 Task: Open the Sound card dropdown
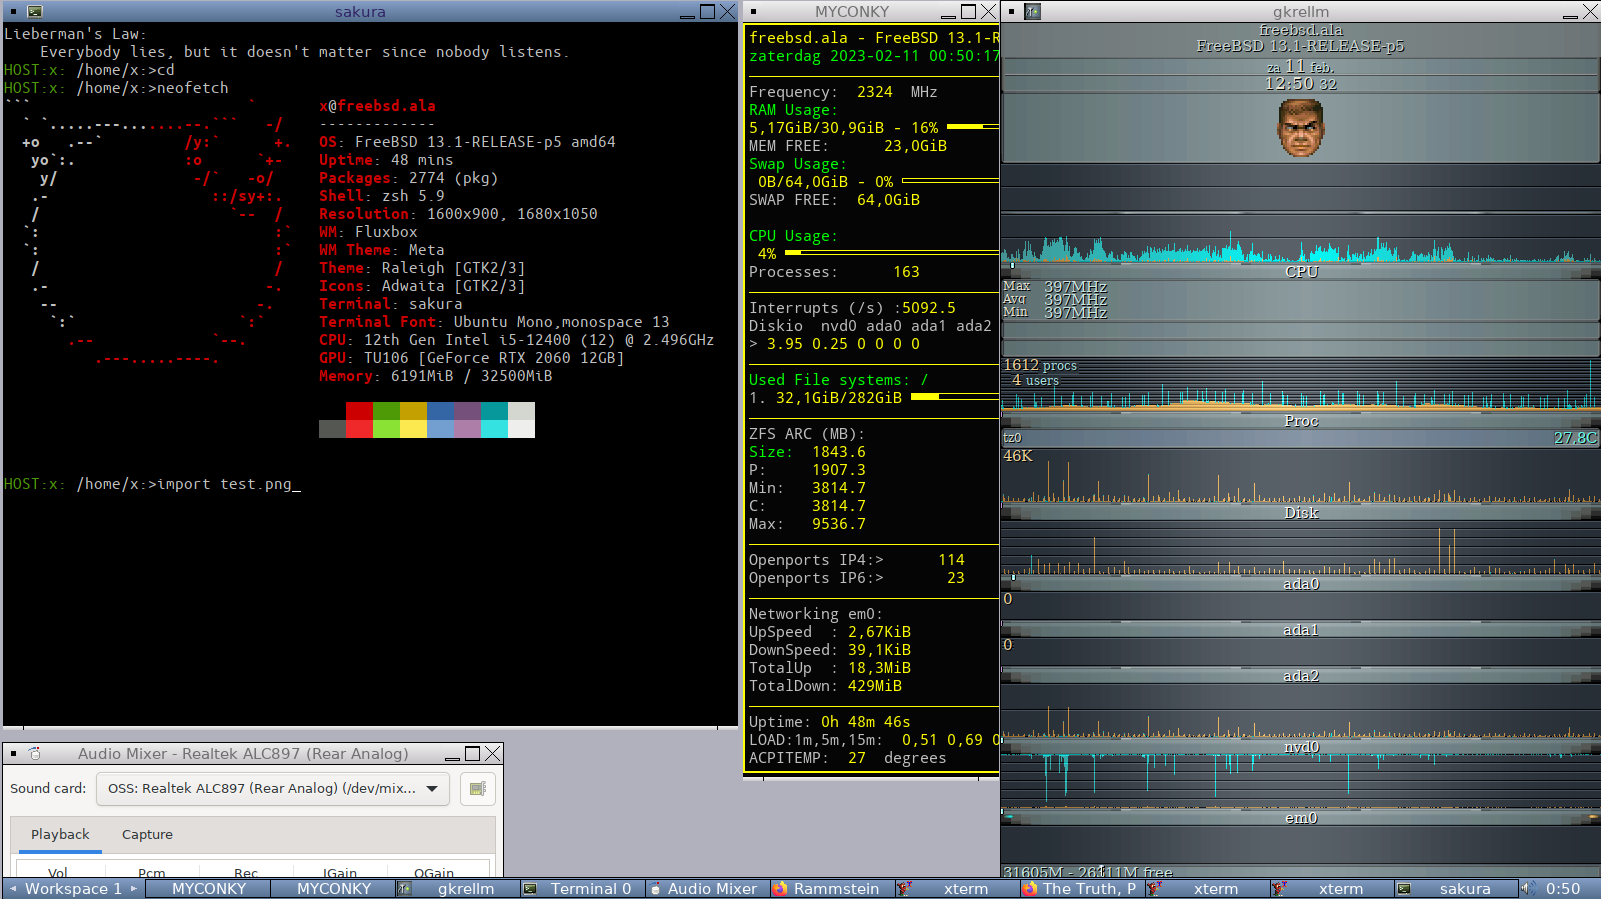(273, 789)
